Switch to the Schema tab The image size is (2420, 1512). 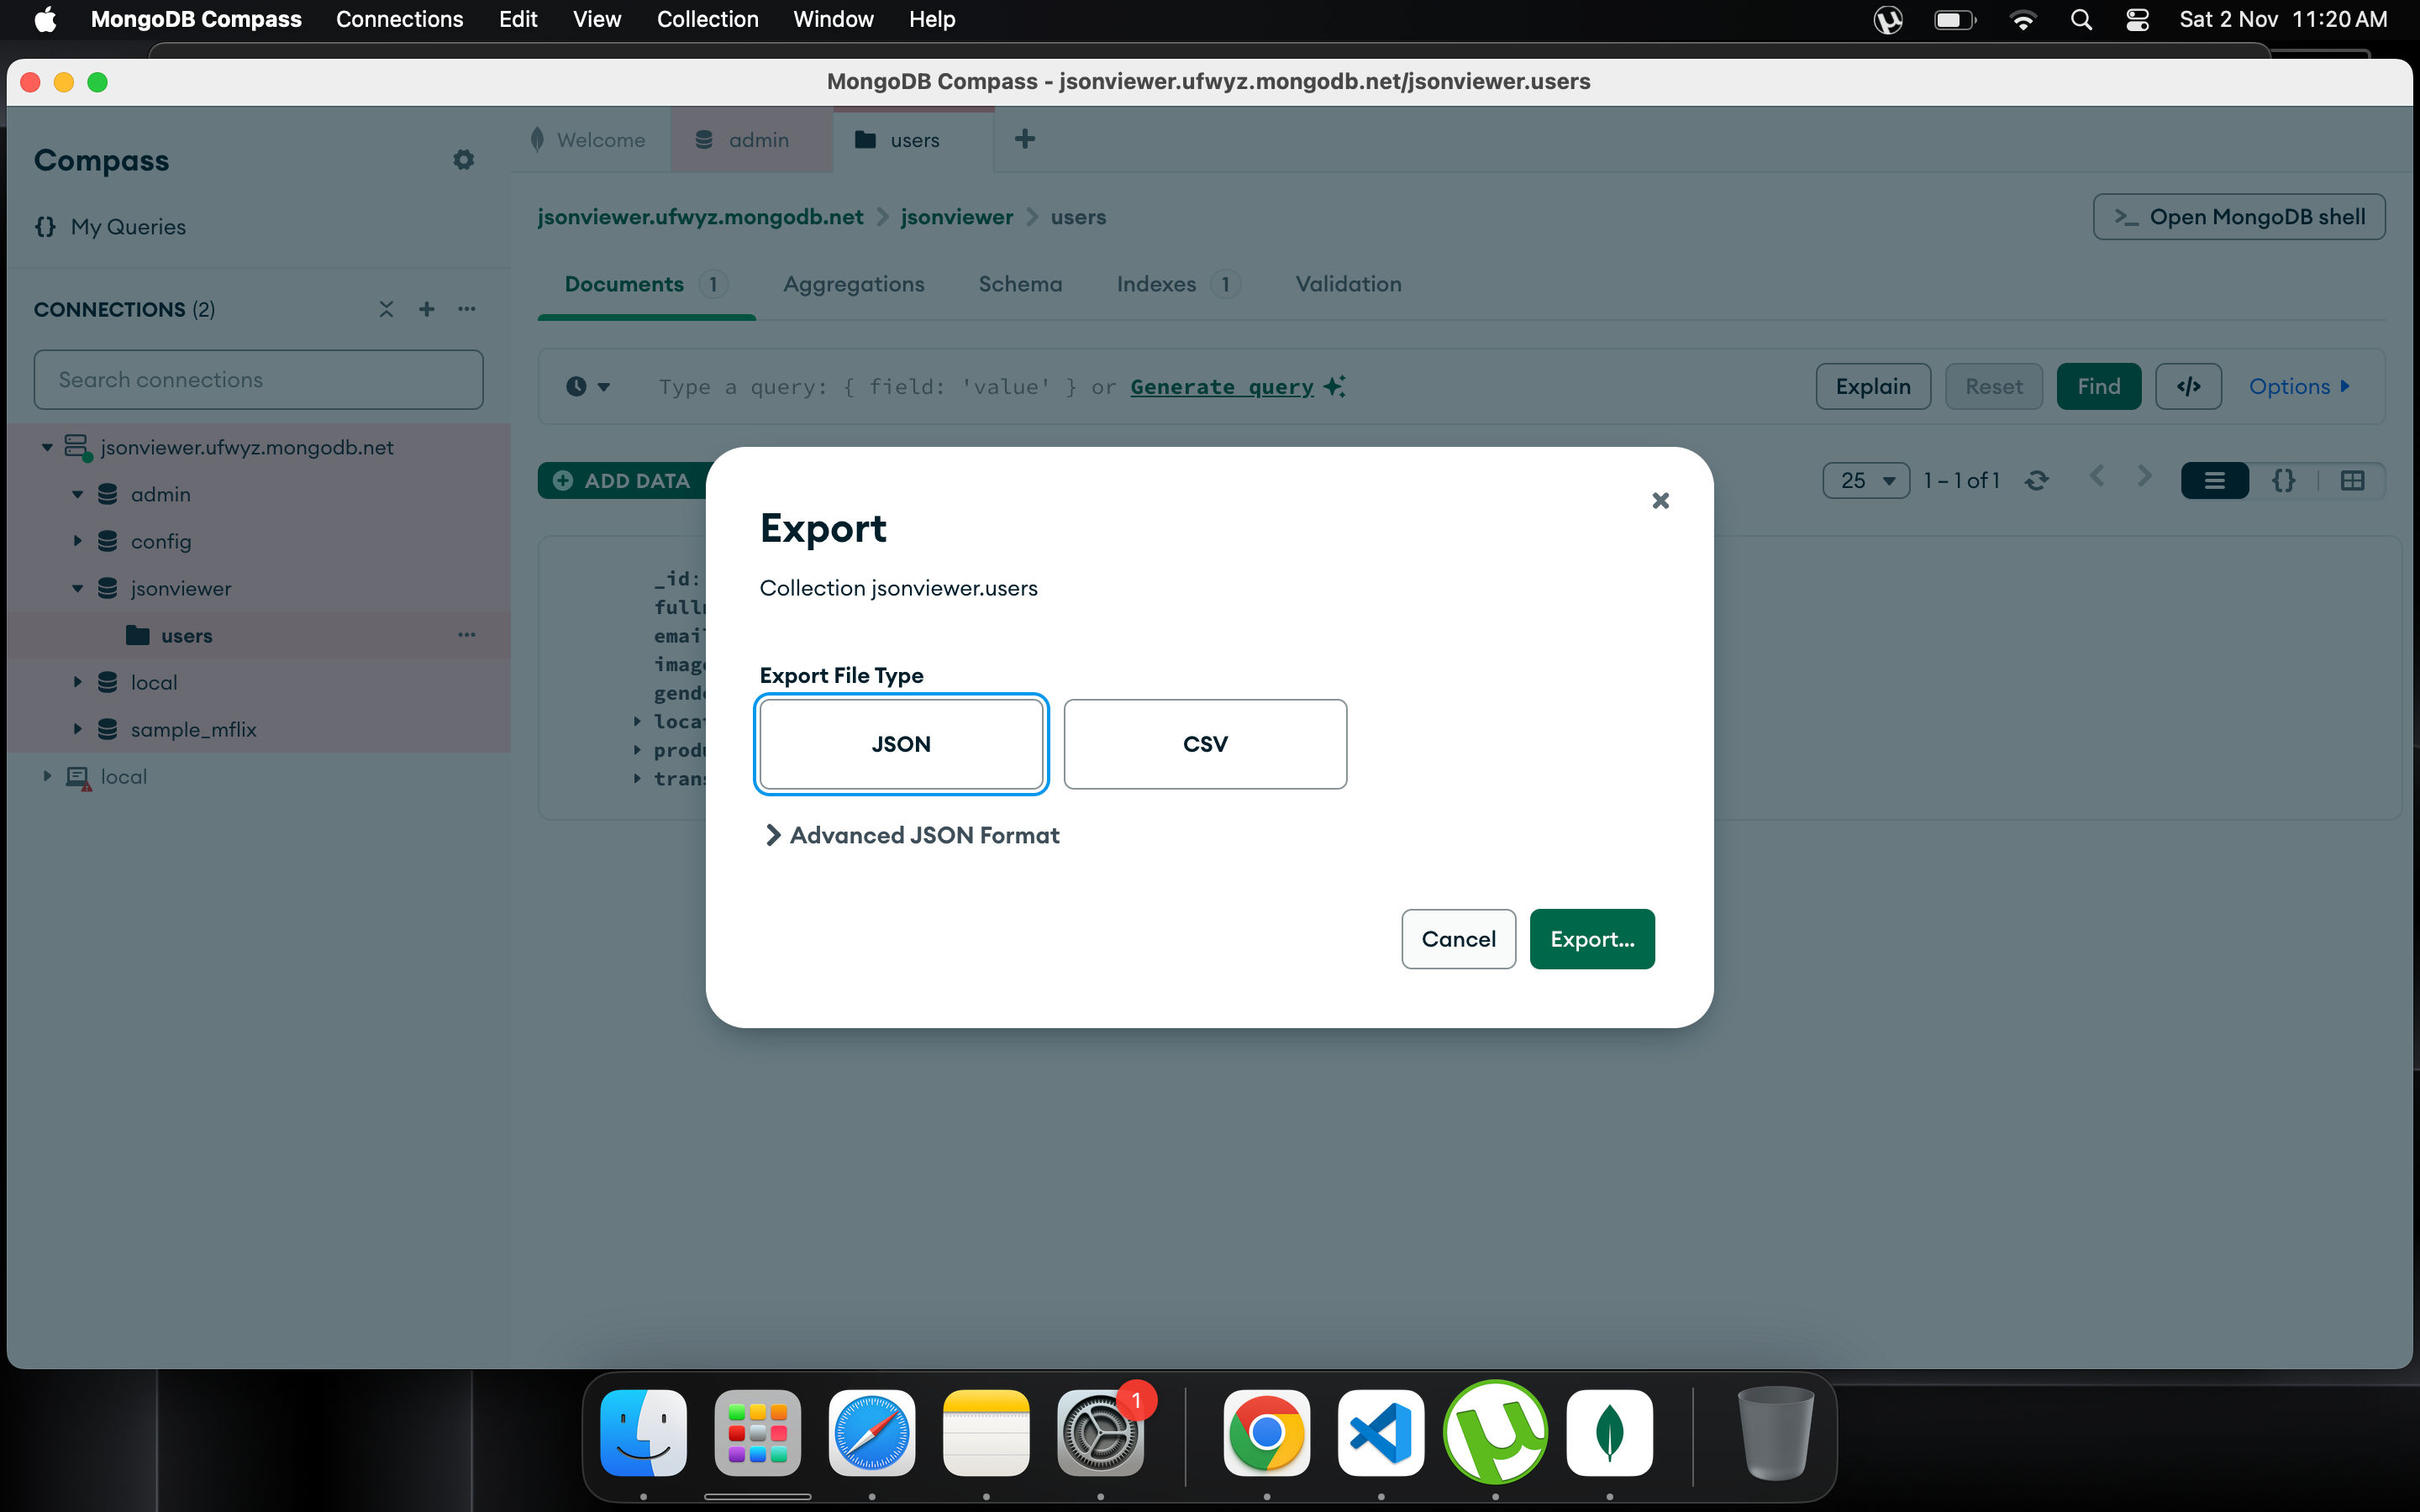click(x=1020, y=284)
